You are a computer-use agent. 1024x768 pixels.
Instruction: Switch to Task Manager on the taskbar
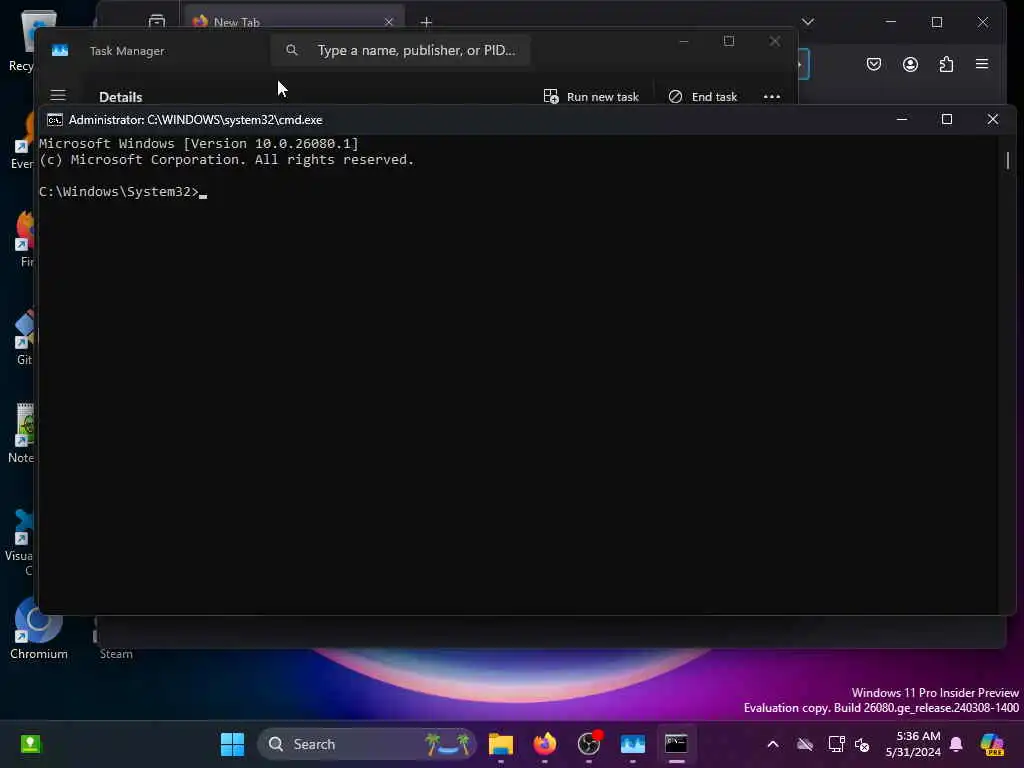pyautogui.click(x=633, y=744)
